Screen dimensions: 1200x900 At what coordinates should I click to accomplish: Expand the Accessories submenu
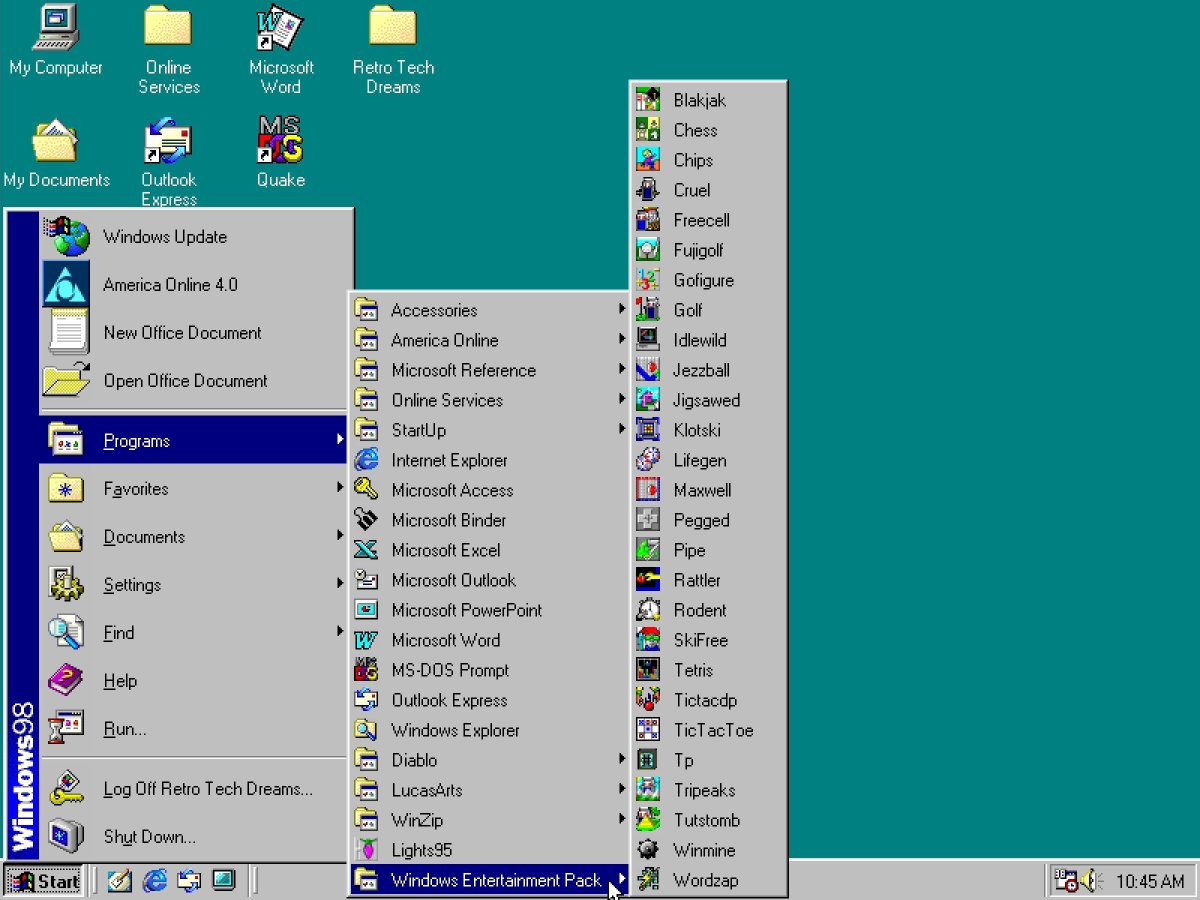(x=435, y=310)
